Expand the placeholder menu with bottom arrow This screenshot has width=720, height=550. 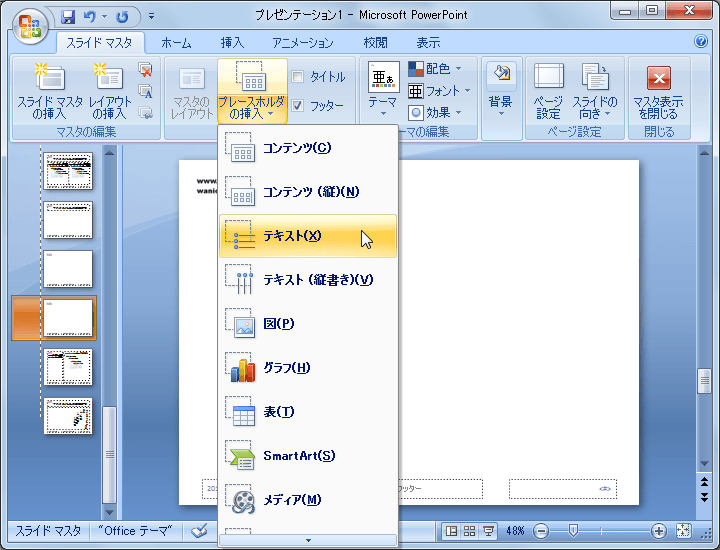pos(308,540)
